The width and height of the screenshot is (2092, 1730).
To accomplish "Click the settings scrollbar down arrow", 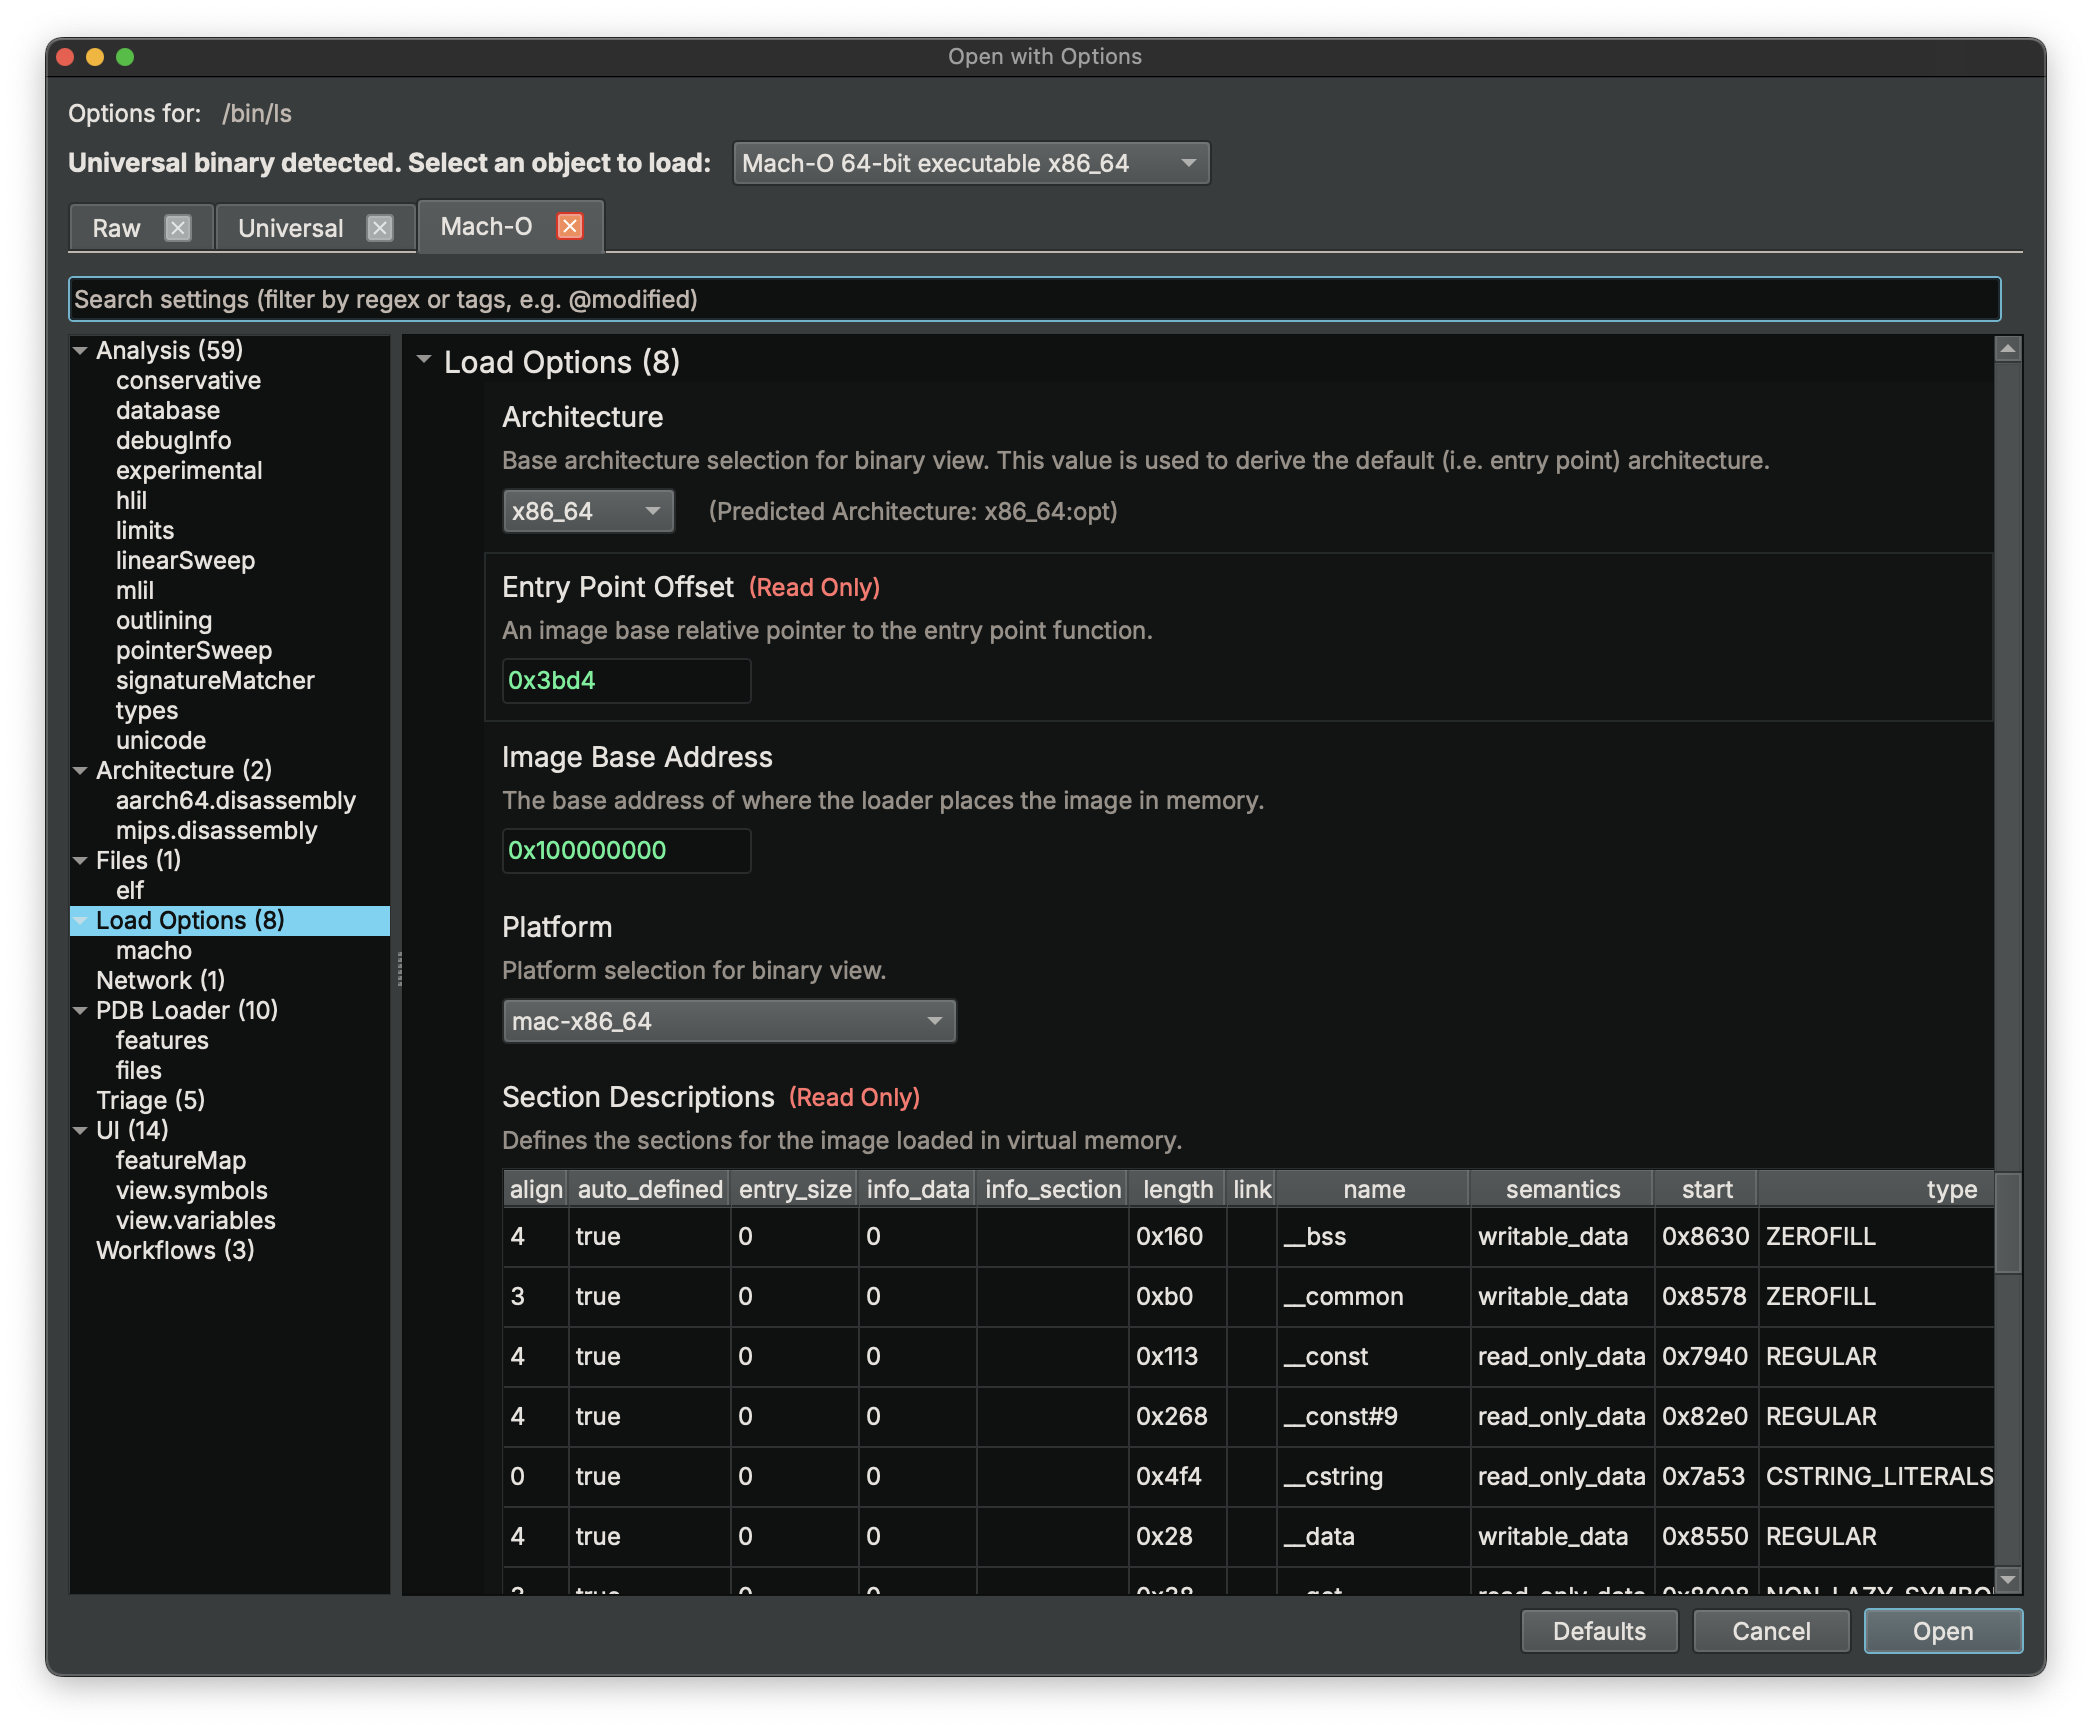I will click(2008, 1579).
